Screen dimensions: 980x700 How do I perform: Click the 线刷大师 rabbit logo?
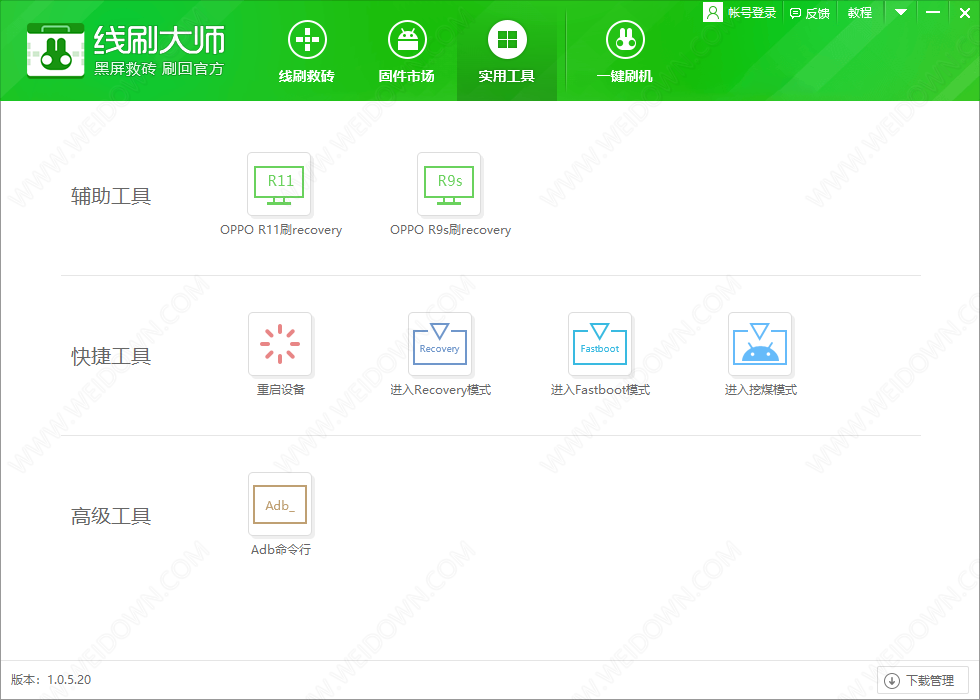(55, 50)
